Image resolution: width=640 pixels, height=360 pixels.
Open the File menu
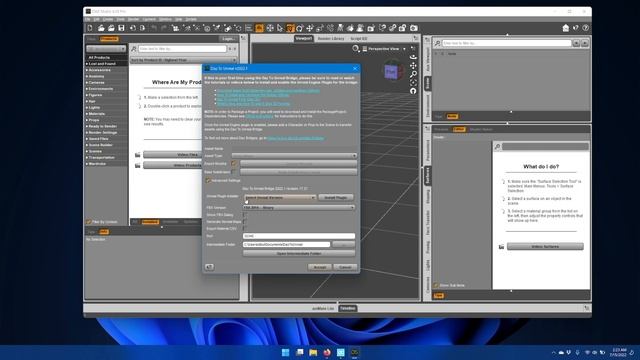click(x=87, y=19)
